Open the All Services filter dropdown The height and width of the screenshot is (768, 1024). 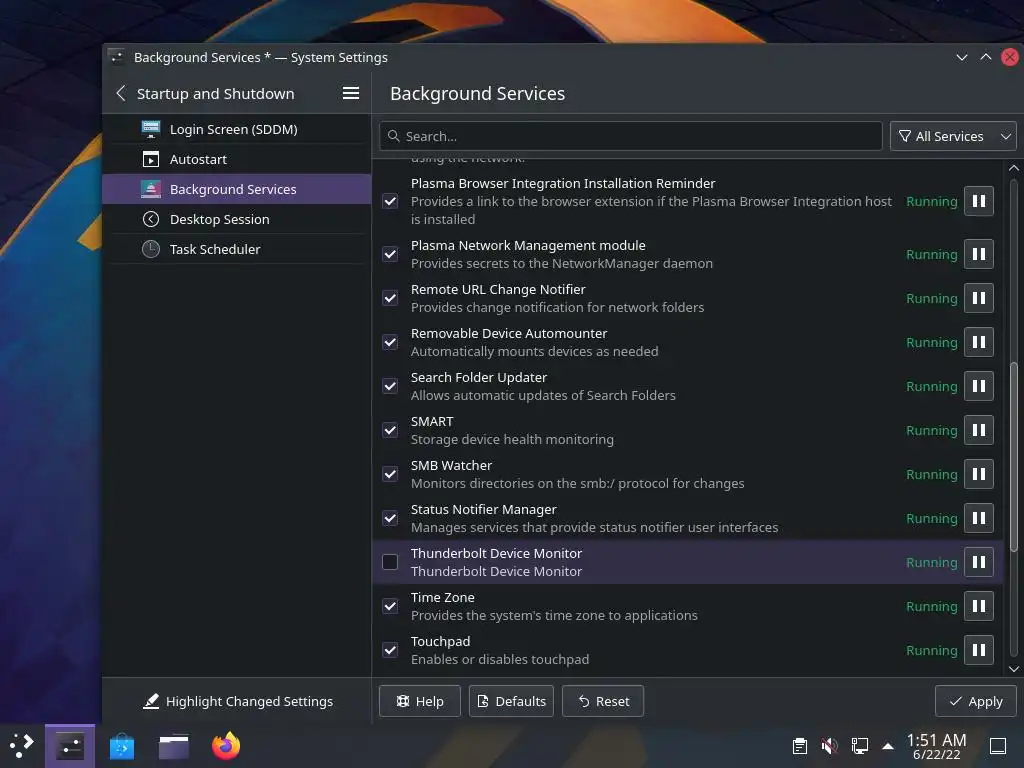pos(953,136)
